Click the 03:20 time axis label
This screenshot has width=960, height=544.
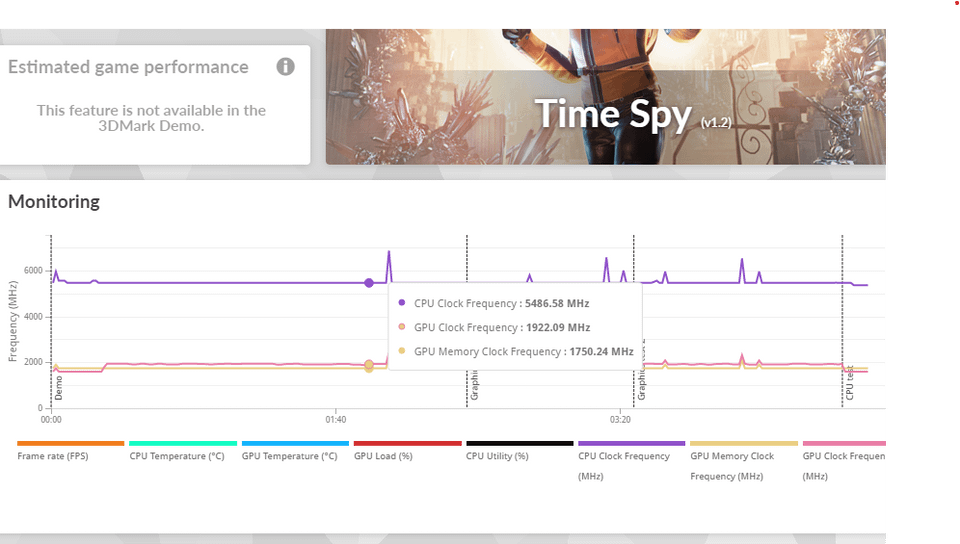[620, 420]
